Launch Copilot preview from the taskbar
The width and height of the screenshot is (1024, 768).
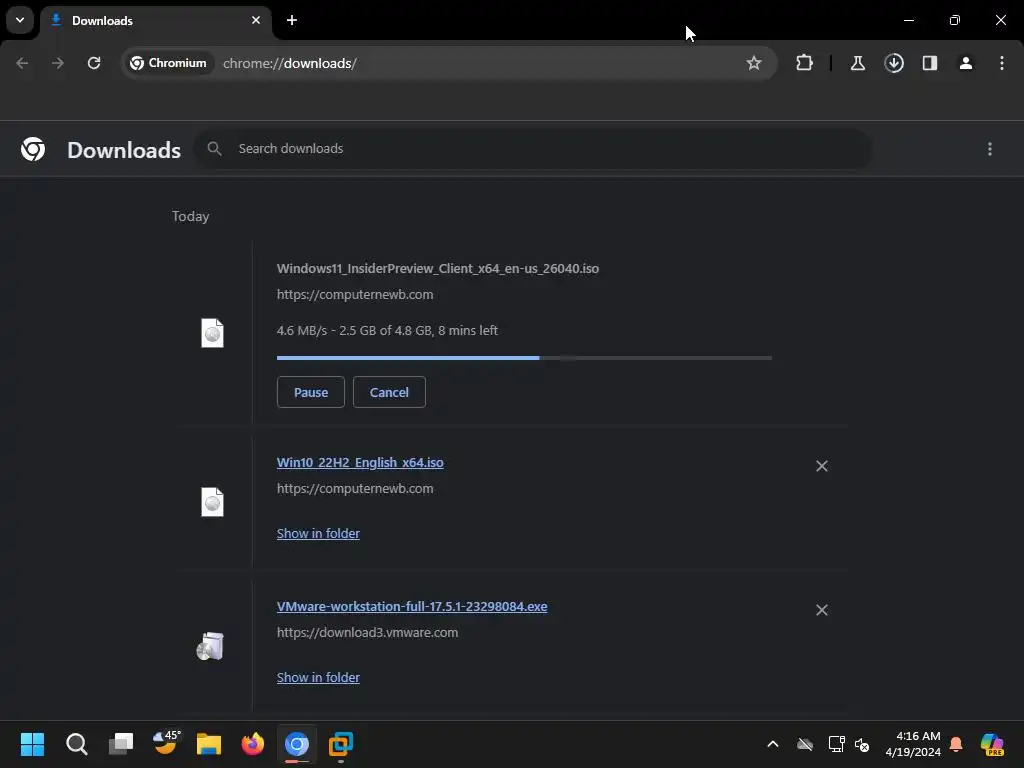pyautogui.click(x=992, y=744)
